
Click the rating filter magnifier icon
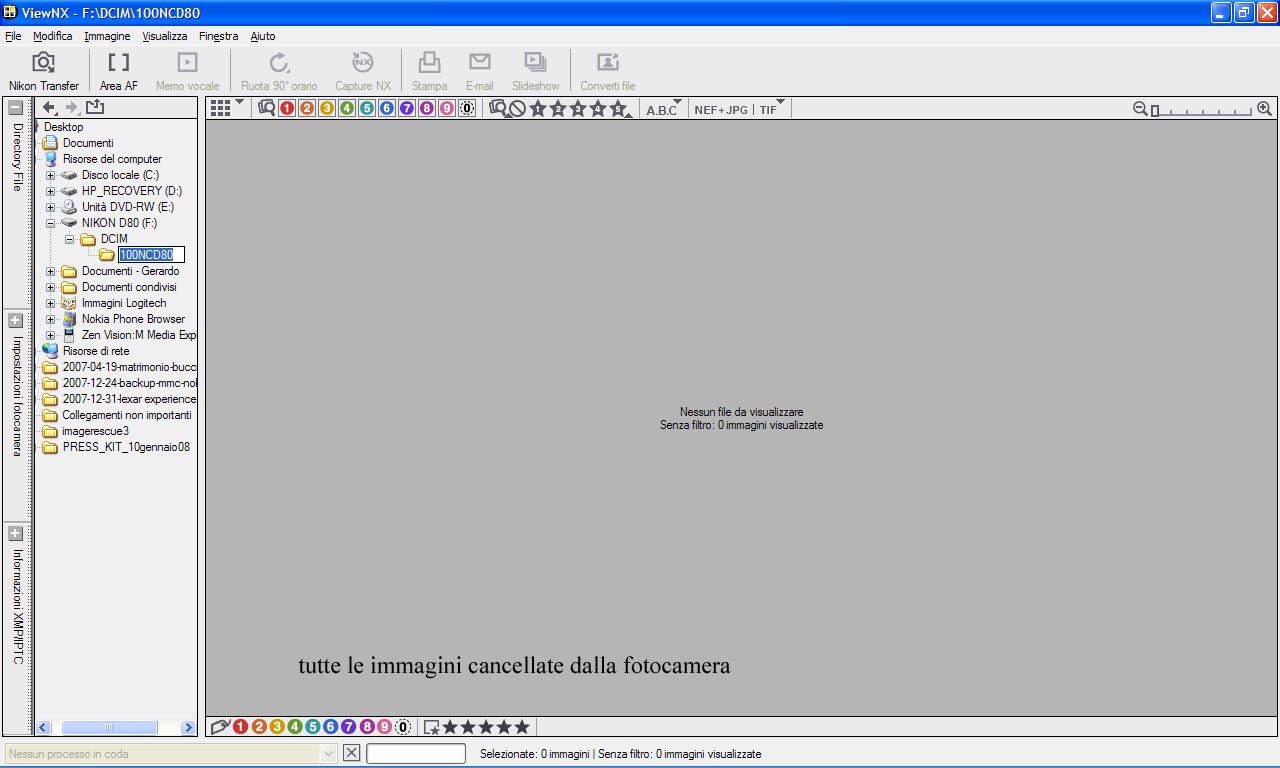pyautogui.click(x=498, y=108)
